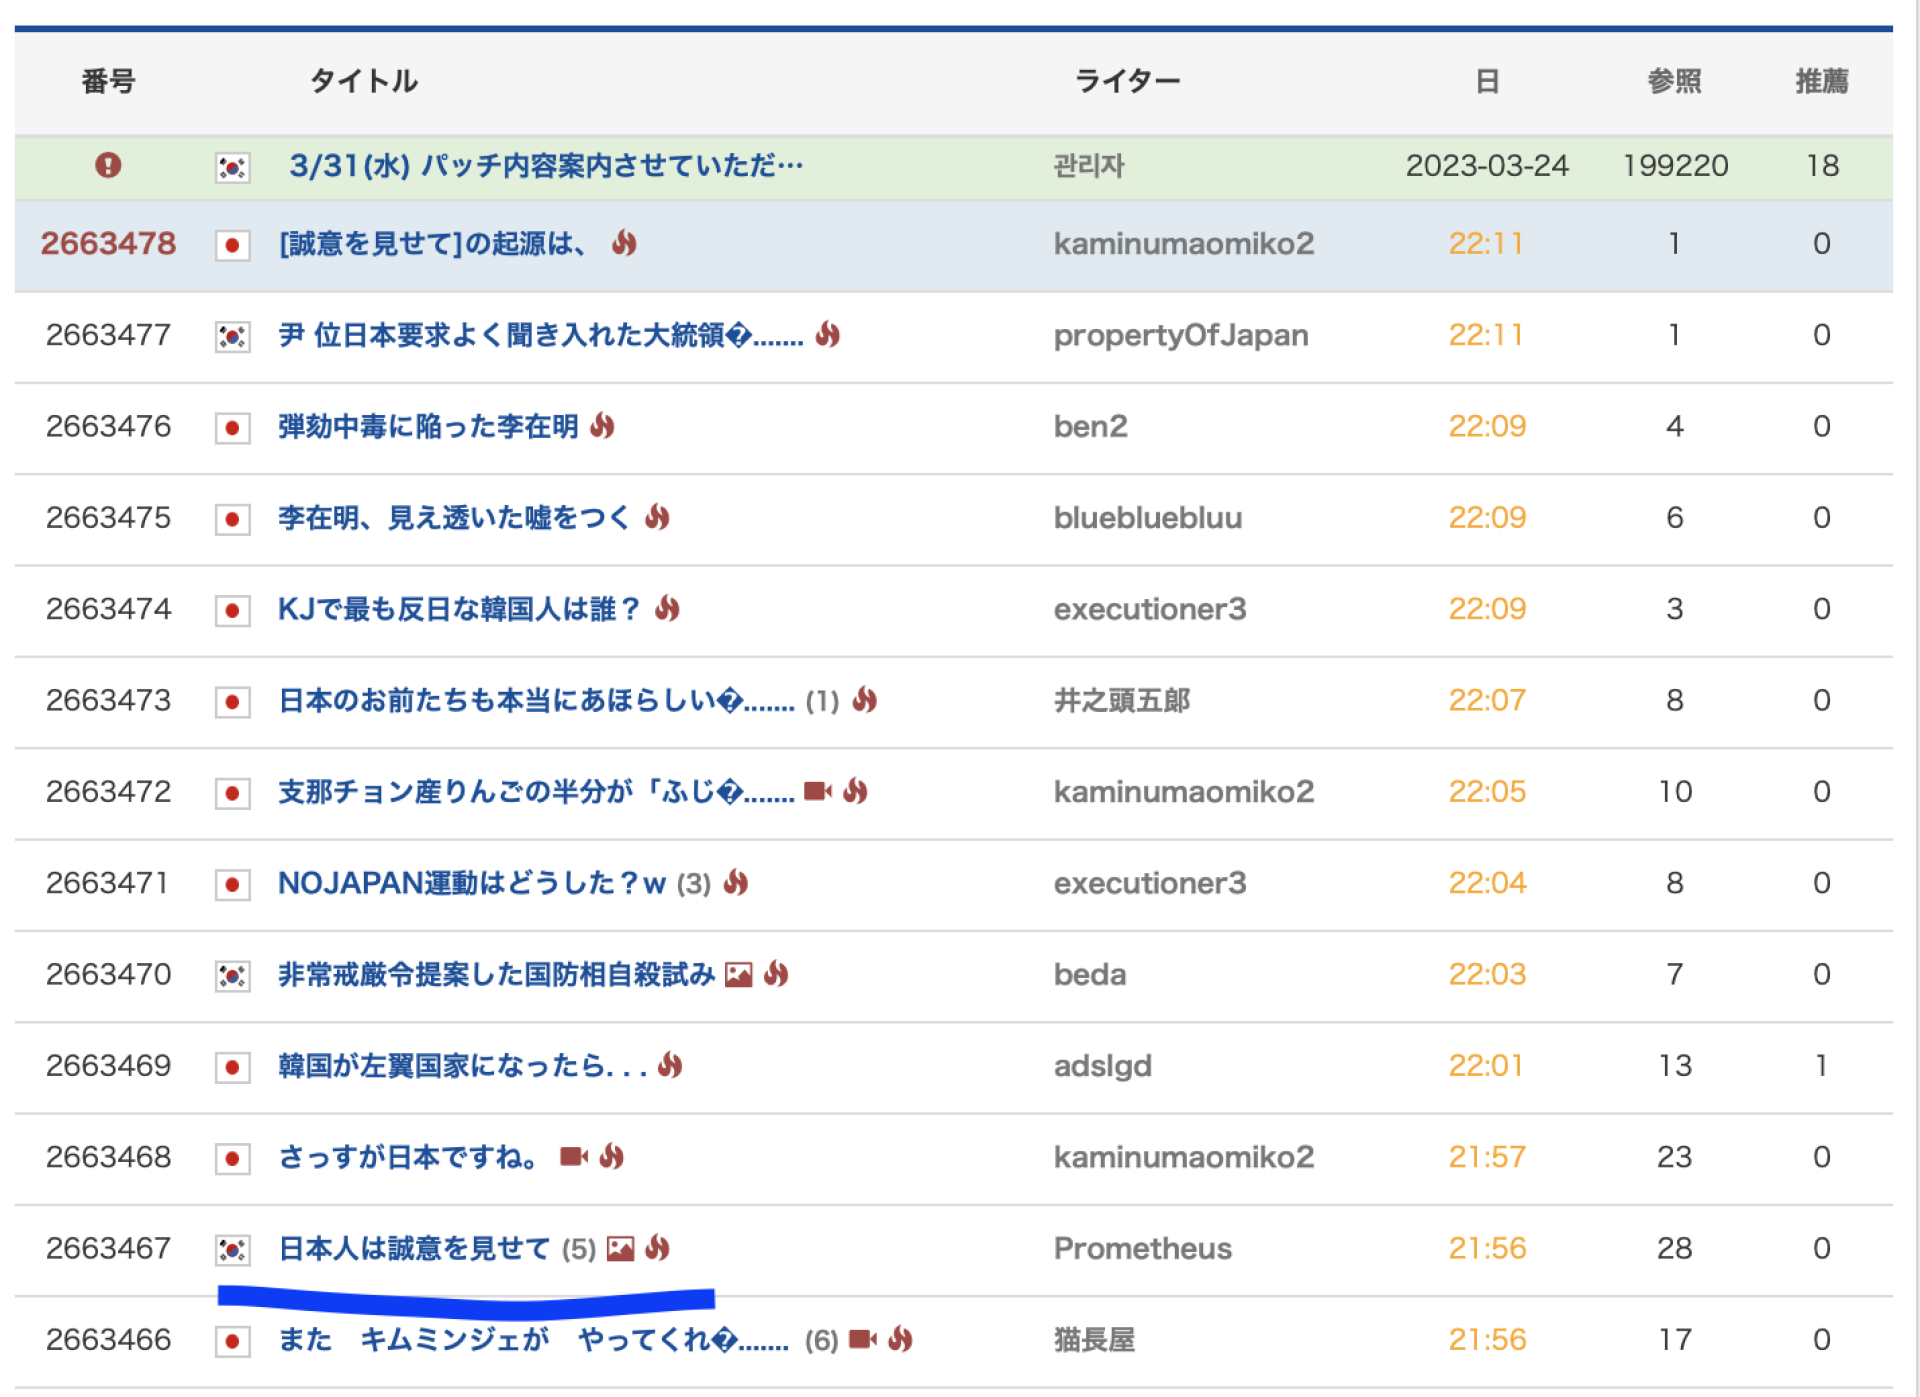
Task: Click writer propertyOfJapan
Action: (1181, 335)
